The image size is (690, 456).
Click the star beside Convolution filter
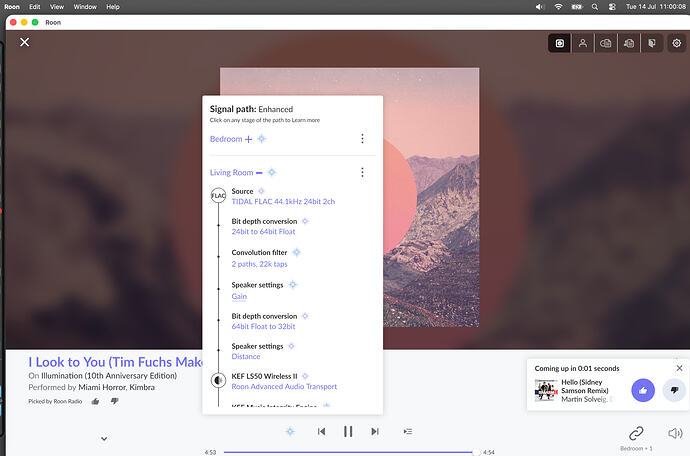coord(297,252)
